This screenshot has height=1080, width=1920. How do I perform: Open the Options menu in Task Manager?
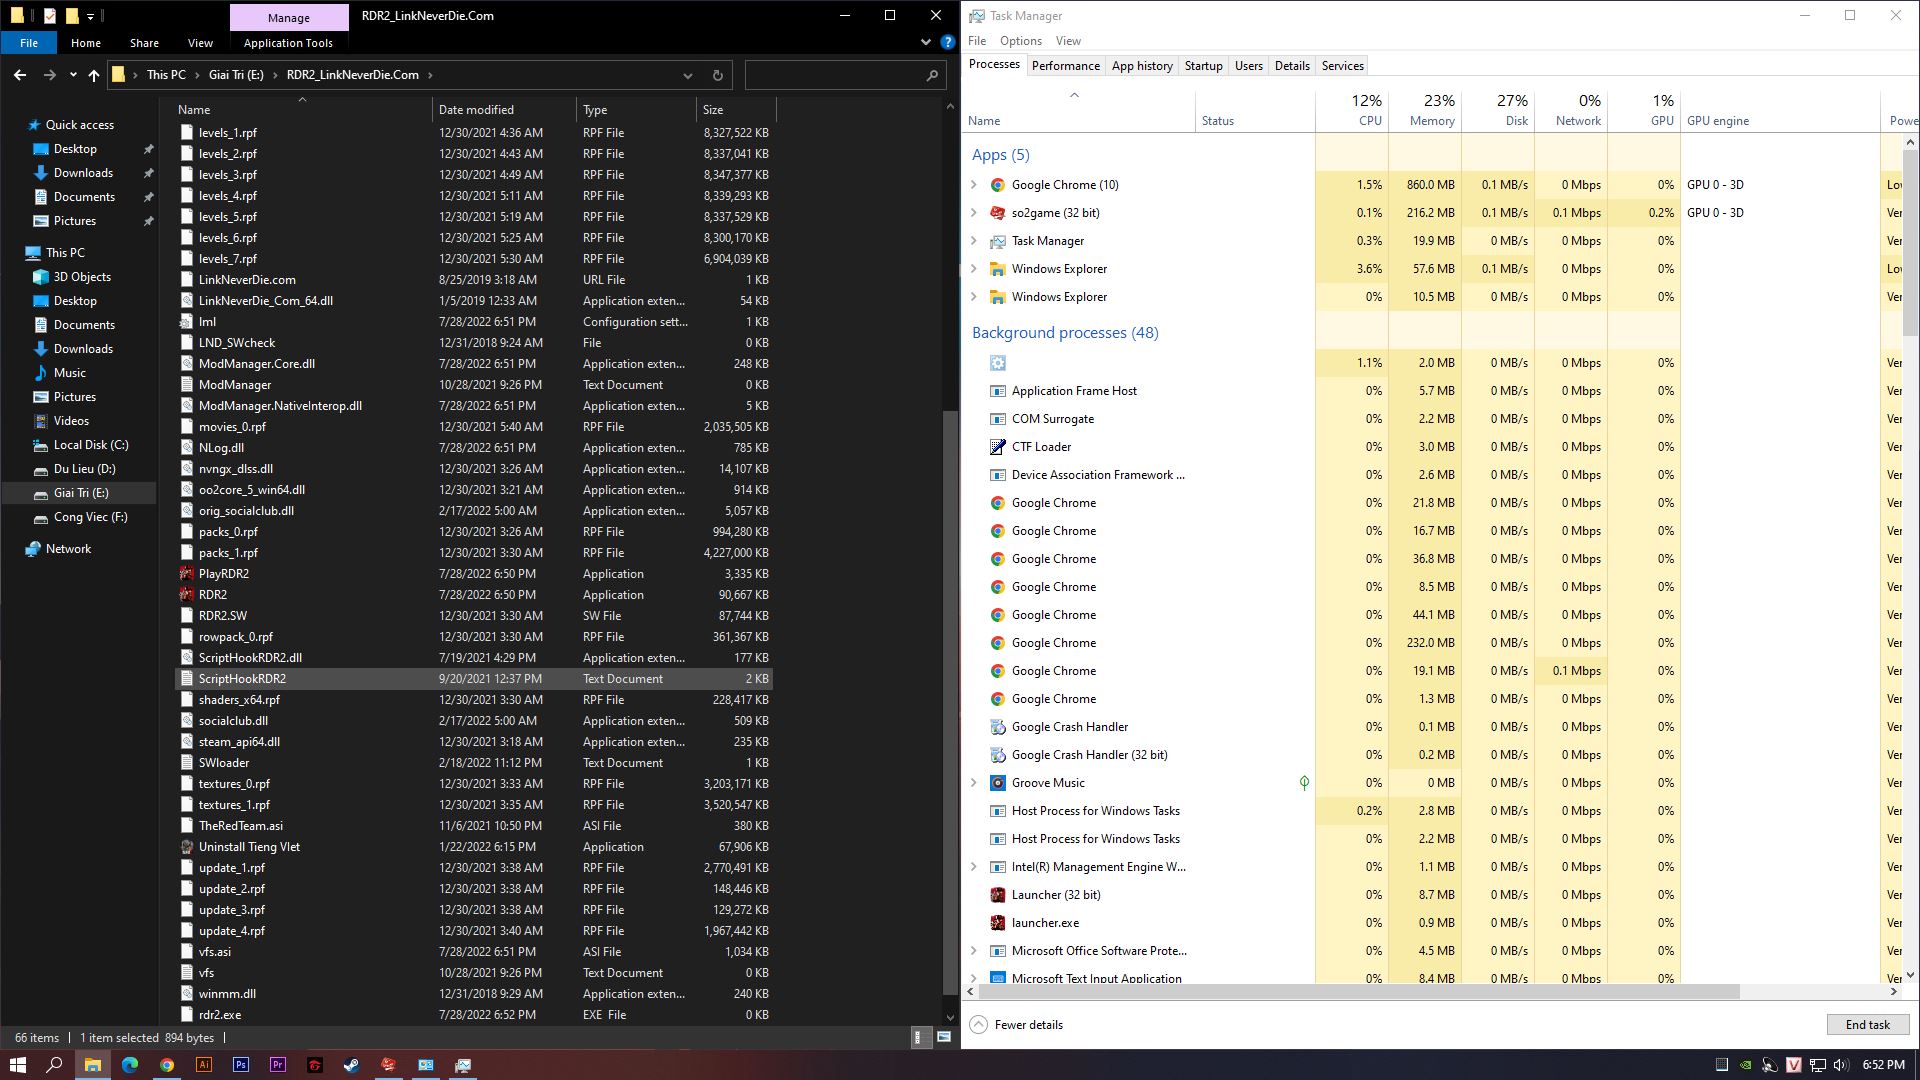click(x=1020, y=41)
